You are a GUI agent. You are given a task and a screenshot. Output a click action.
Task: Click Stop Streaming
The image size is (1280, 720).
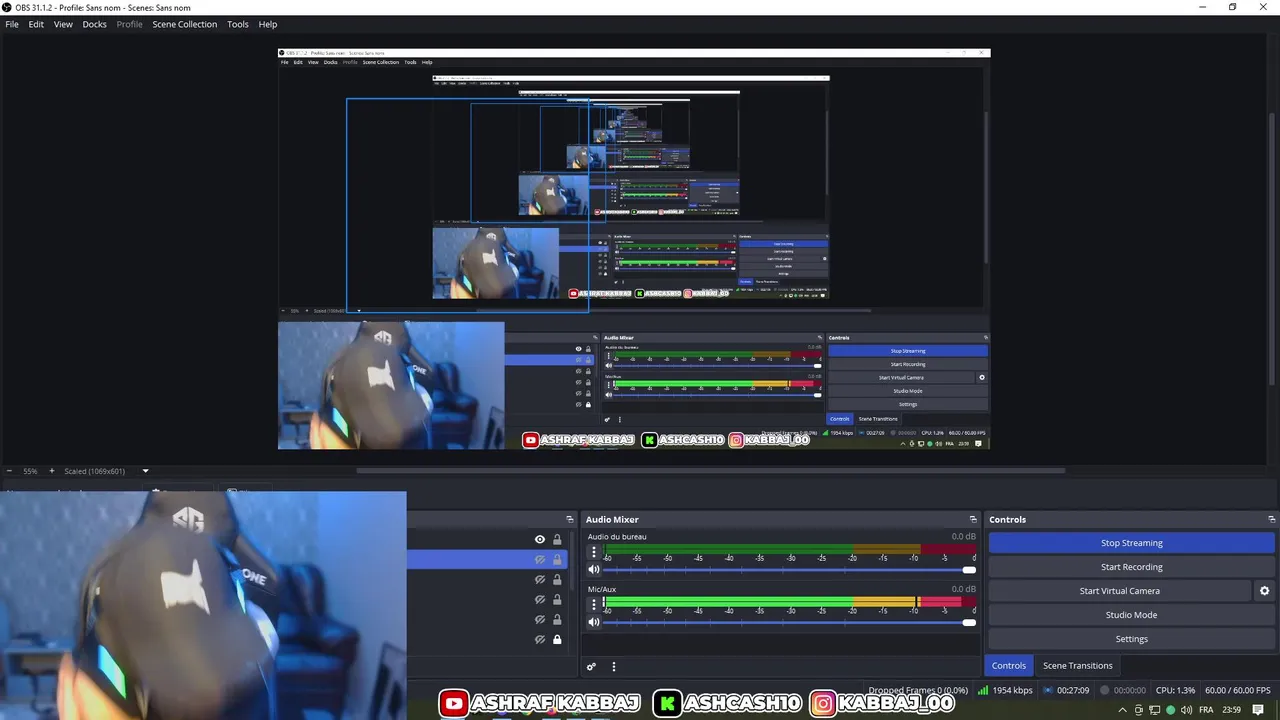1131,543
